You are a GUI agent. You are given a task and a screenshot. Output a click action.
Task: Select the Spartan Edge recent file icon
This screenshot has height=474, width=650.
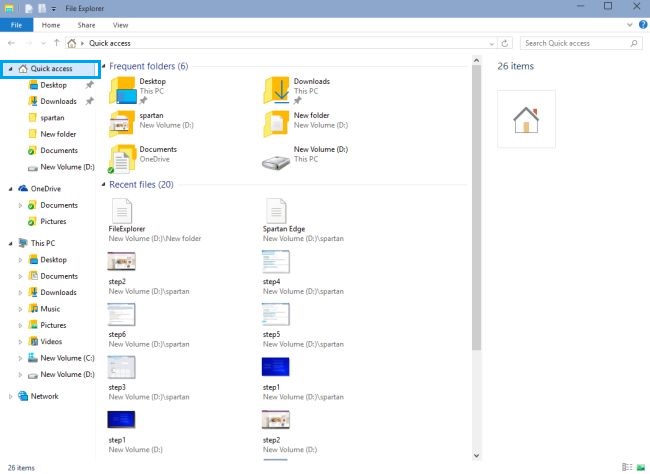(x=276, y=211)
